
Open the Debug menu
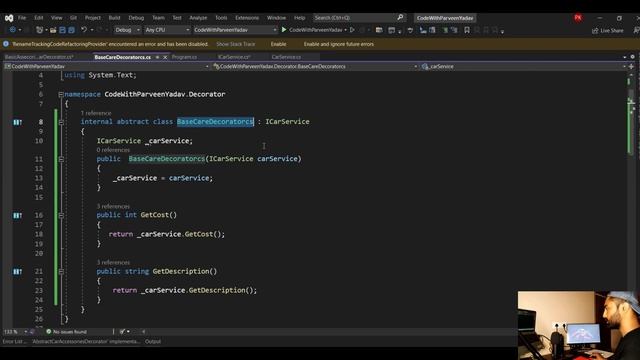point(136,18)
